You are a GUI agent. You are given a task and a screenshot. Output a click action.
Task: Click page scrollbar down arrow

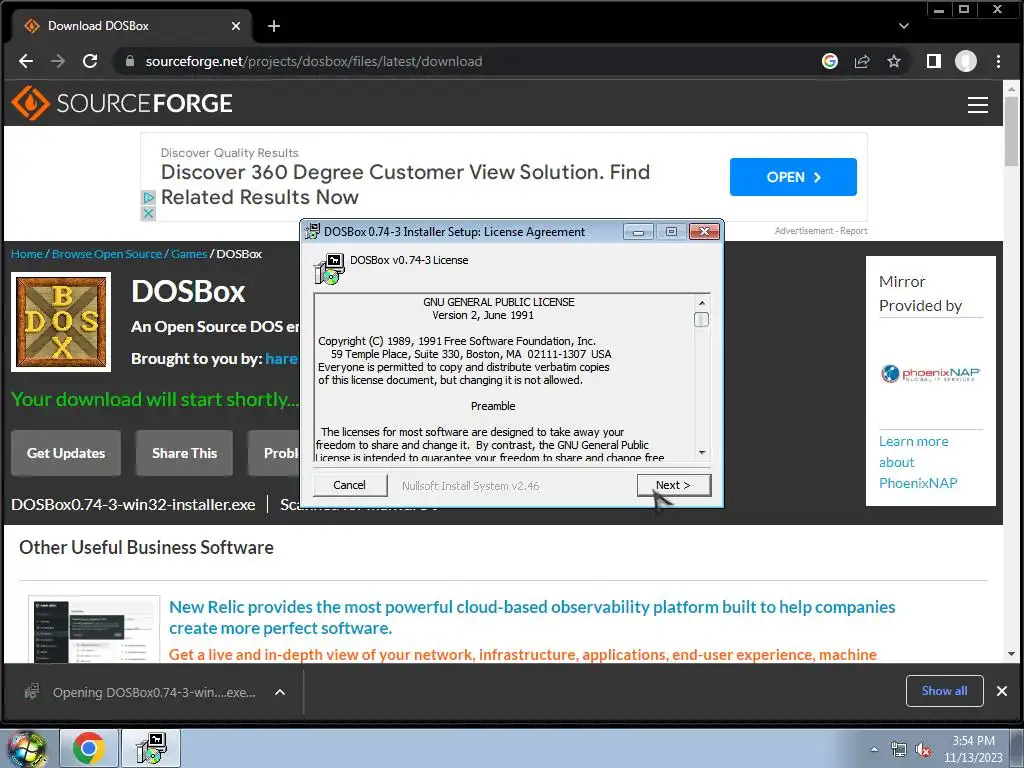pyautogui.click(x=1012, y=654)
